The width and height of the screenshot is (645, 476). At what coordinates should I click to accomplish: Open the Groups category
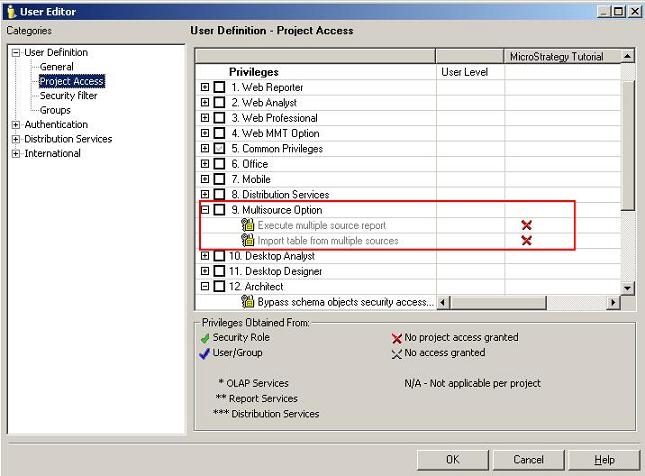(54, 110)
